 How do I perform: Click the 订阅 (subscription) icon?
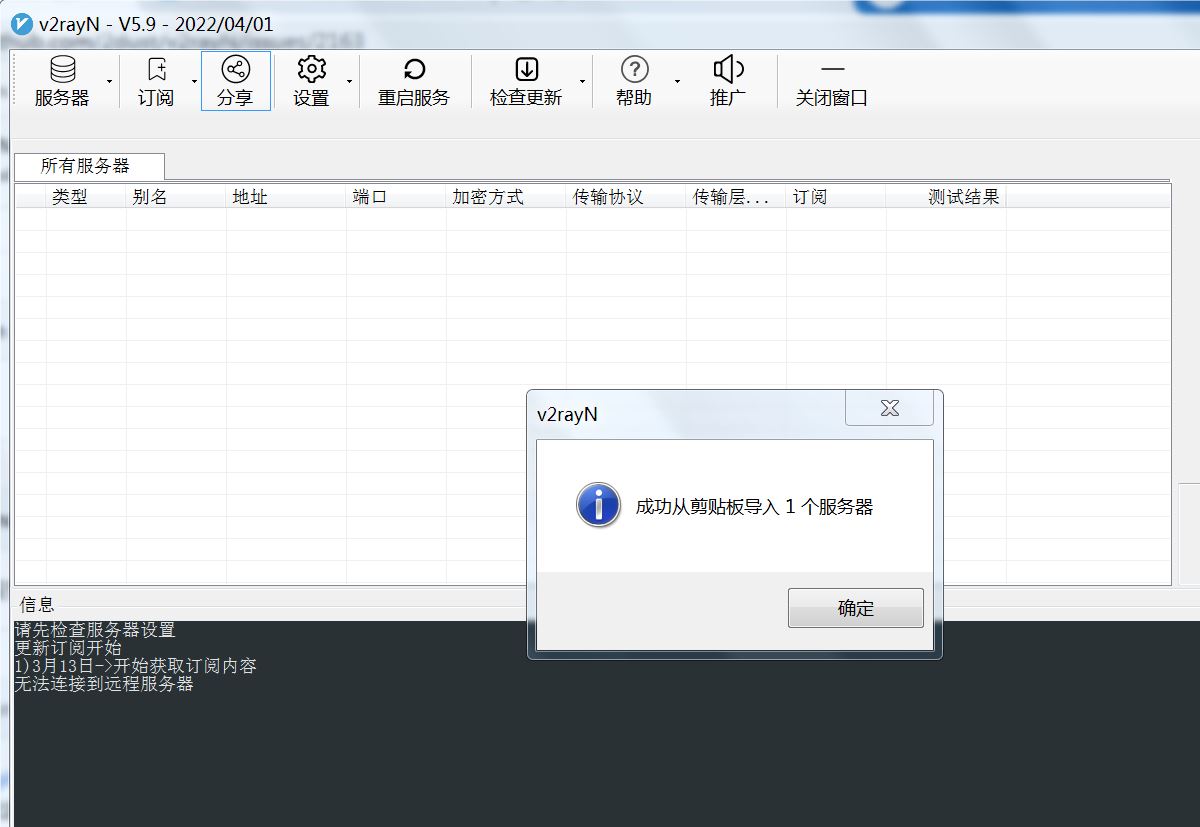156,80
